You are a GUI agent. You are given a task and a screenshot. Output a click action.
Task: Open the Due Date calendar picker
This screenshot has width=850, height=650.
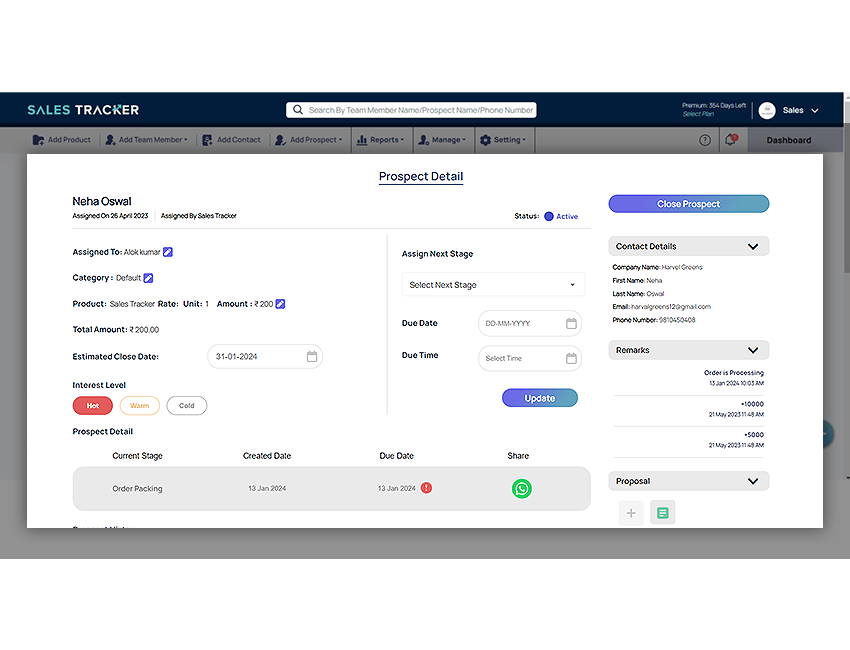[571, 323]
